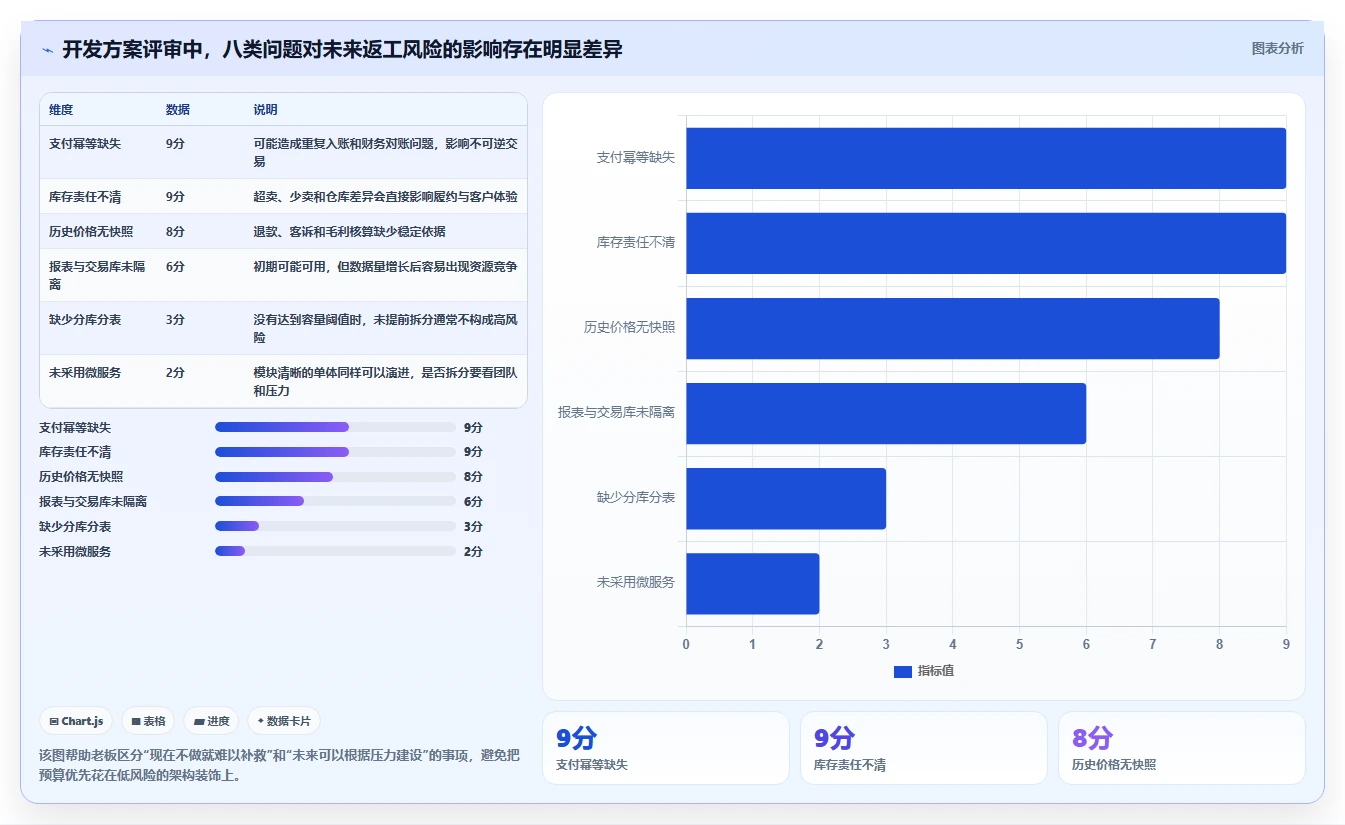1345x825 pixels.
Task: Click the 历史价格无快照 progress bar
Action: pyautogui.click(x=335, y=477)
